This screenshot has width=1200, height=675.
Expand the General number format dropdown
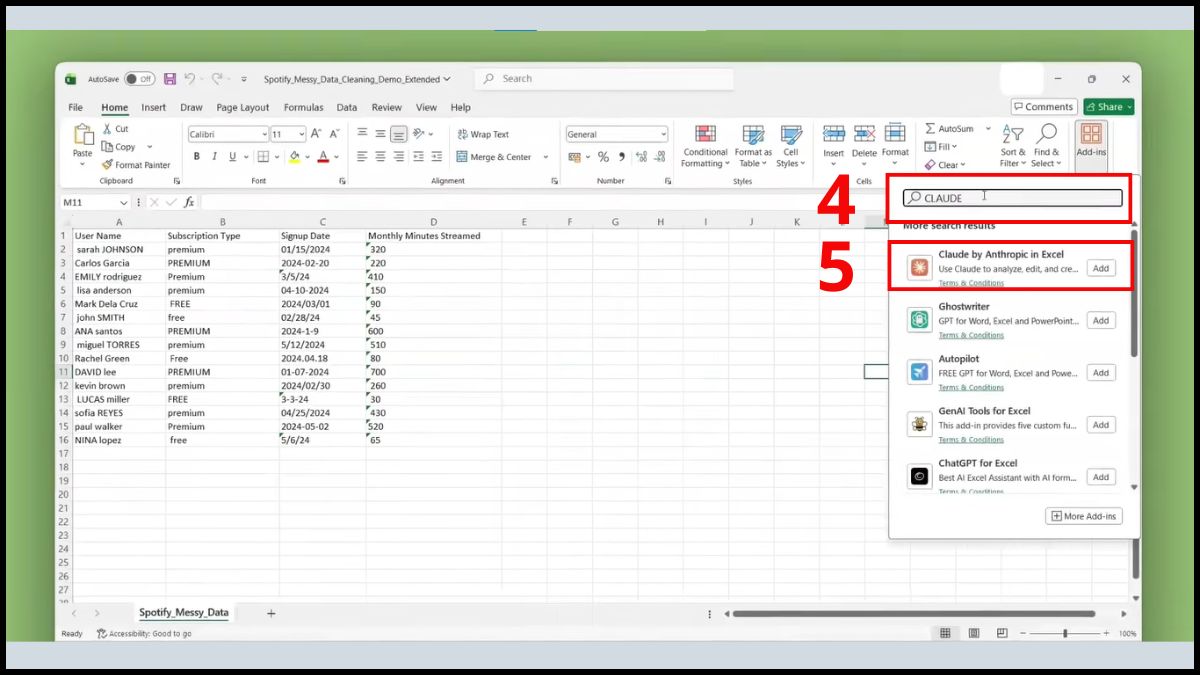click(662, 134)
